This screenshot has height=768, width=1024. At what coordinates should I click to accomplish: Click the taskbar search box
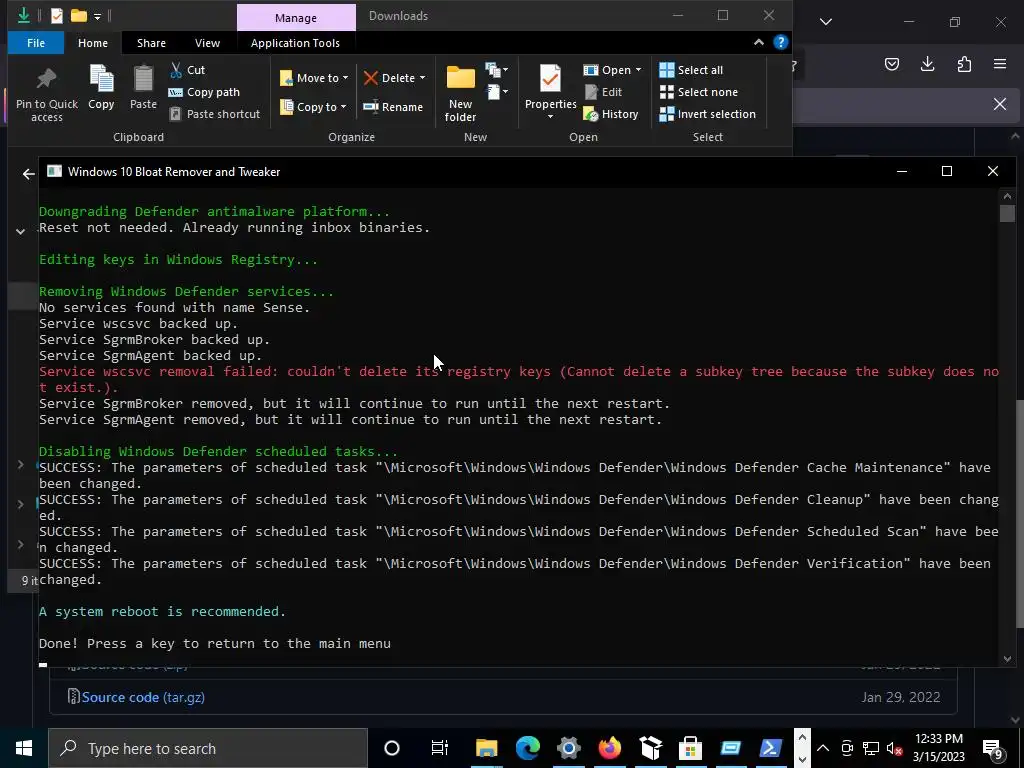tap(208, 748)
